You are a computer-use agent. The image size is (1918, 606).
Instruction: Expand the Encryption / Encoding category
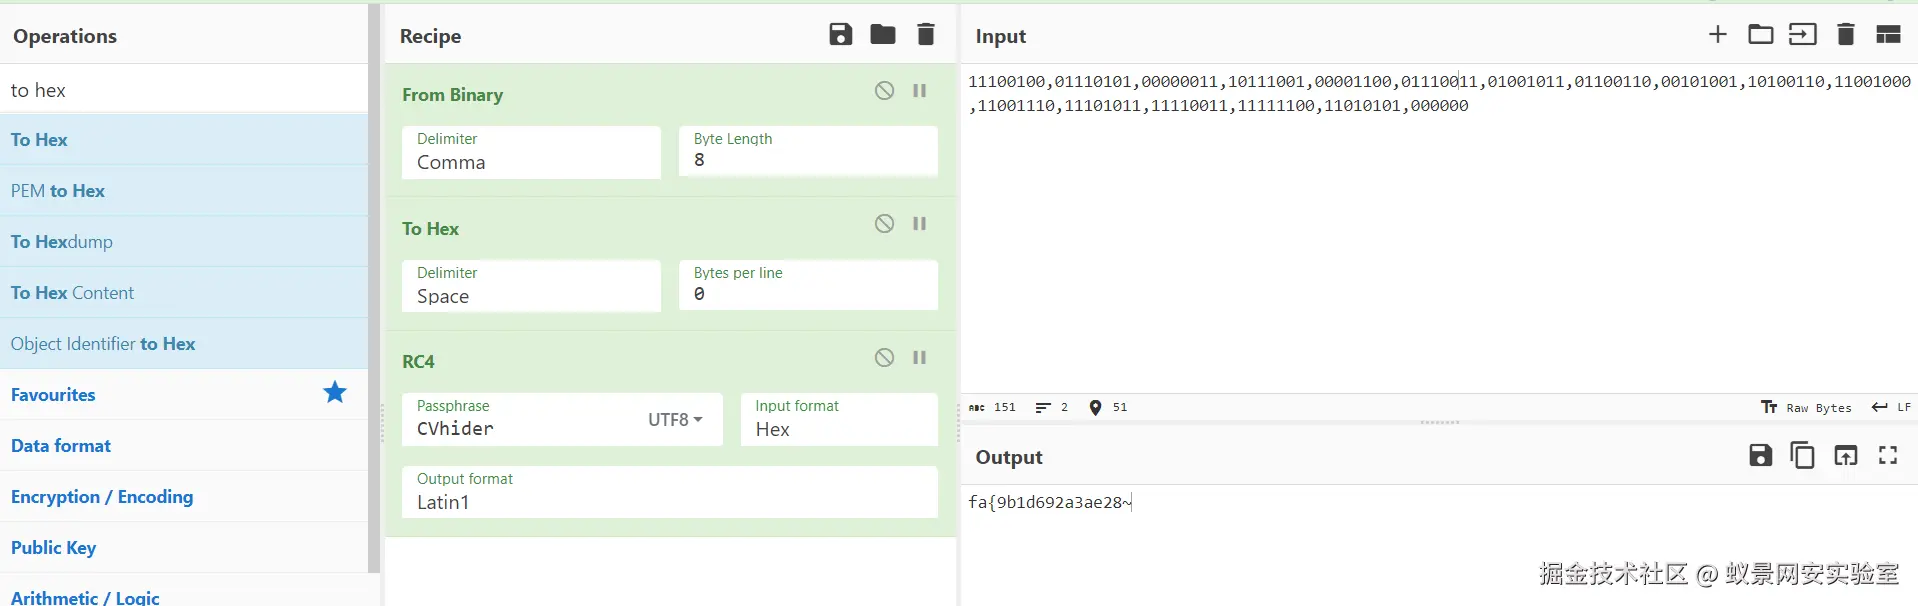(x=102, y=497)
